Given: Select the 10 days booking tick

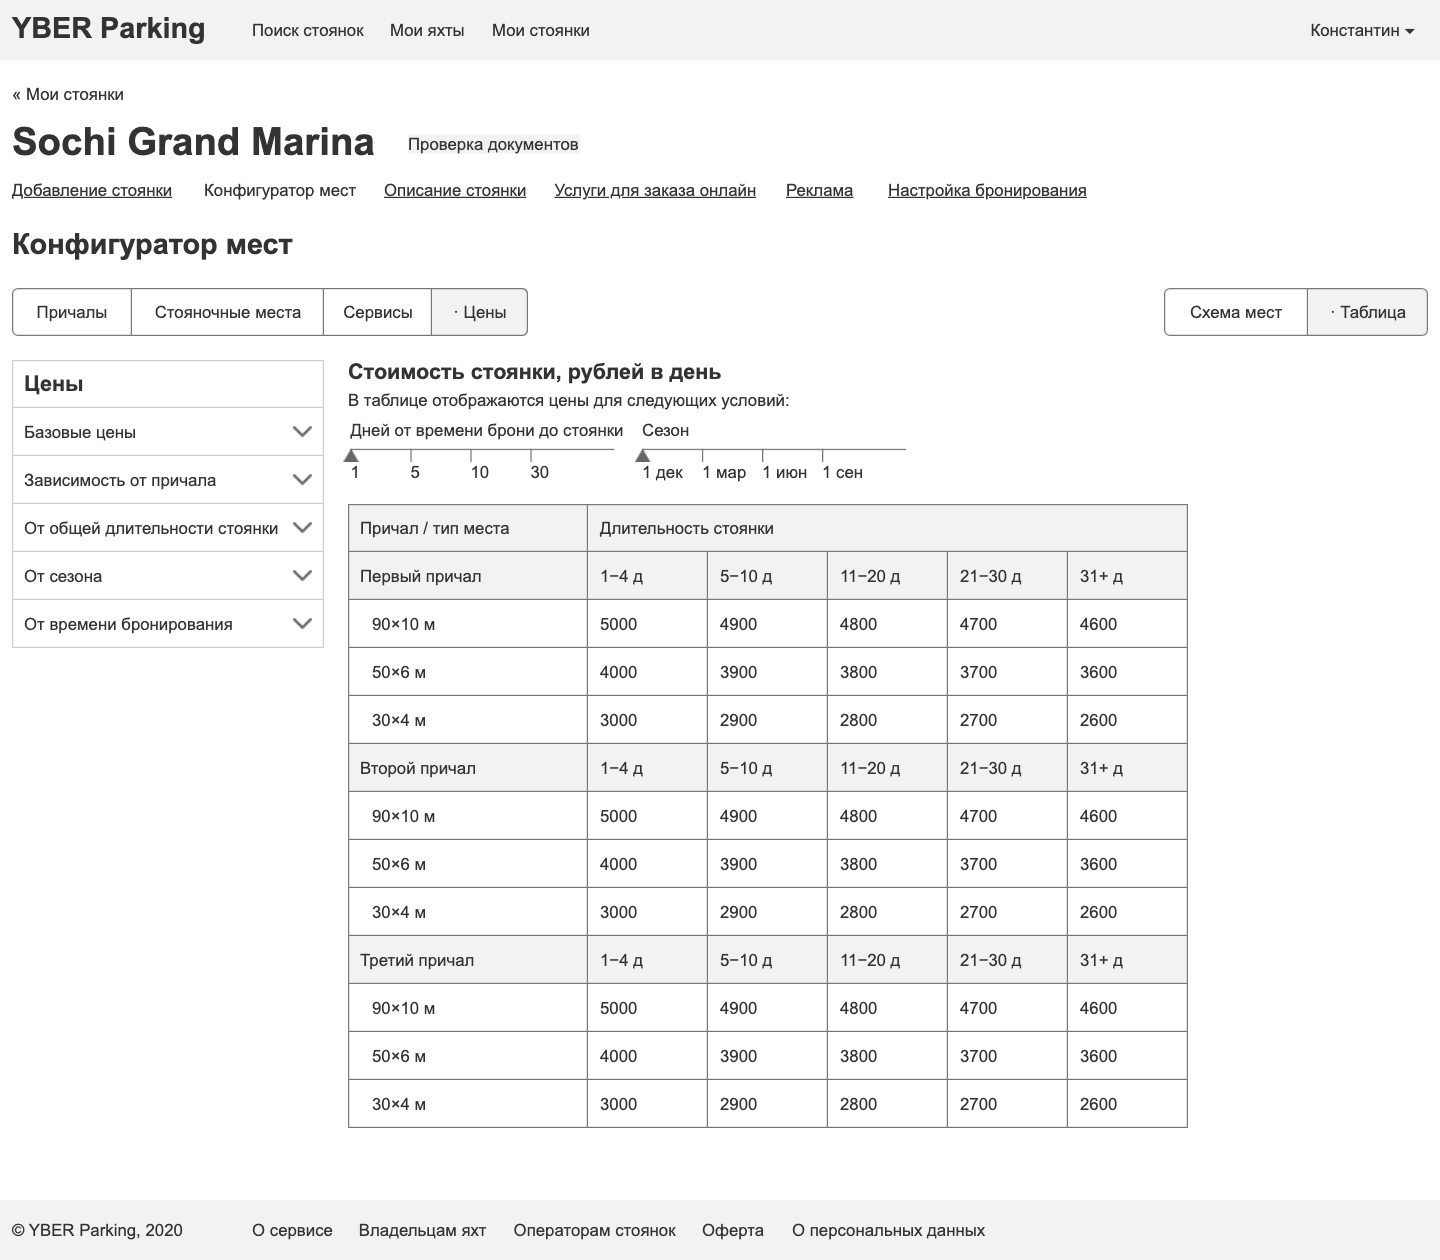Looking at the screenshot, I should pyautogui.click(x=479, y=472).
